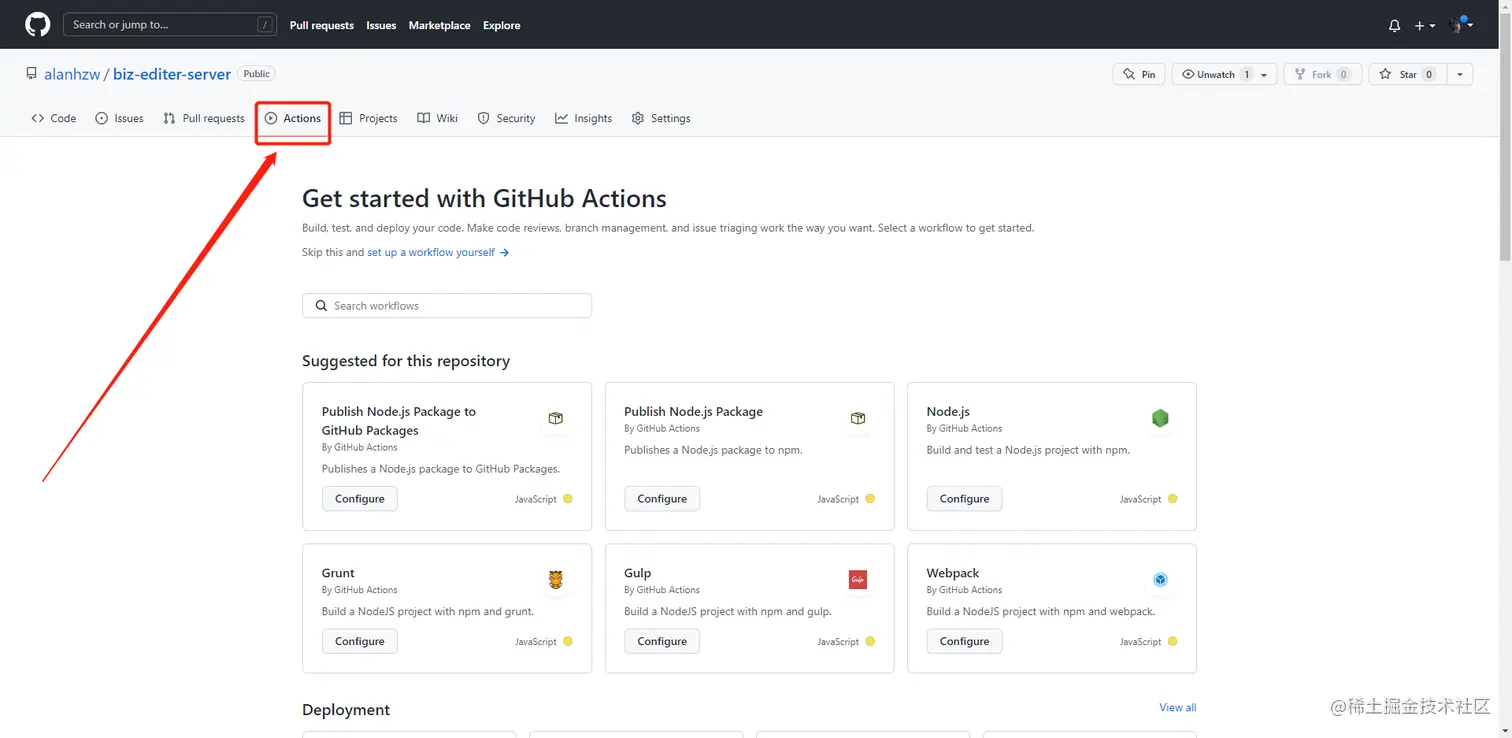Click Issues in top header
Screen dimensions: 1512x738
381,26
